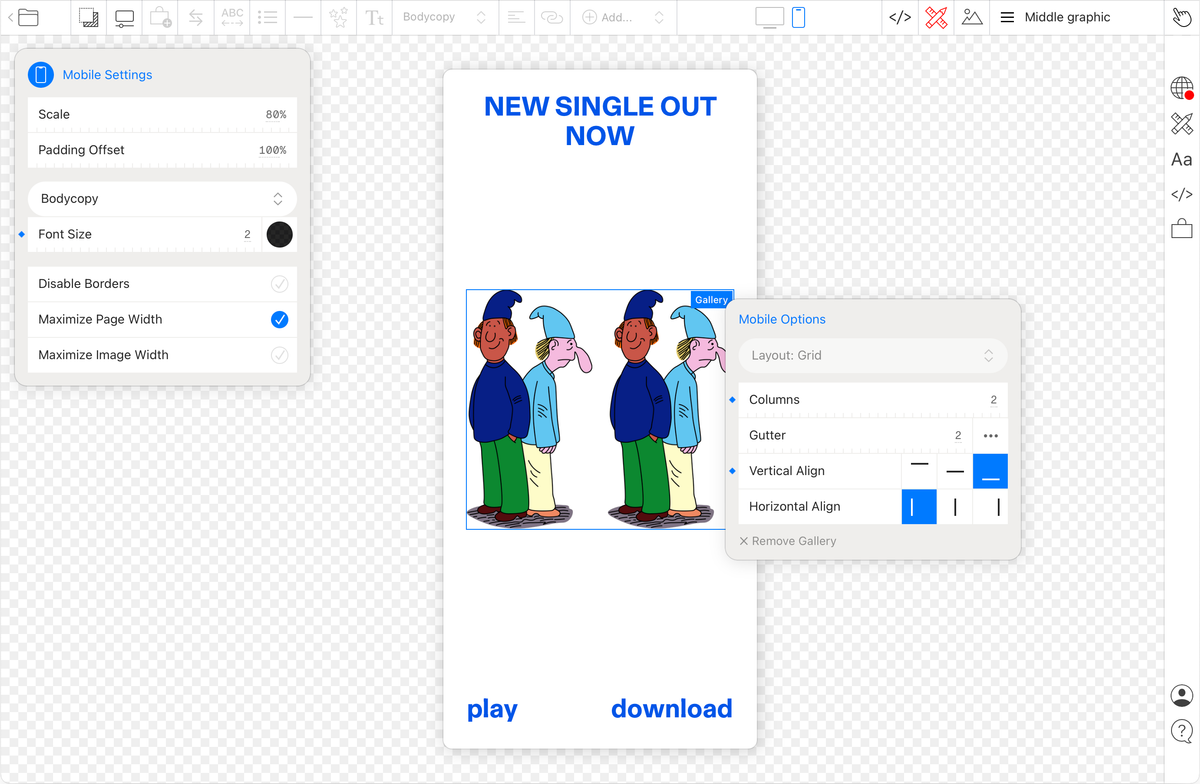Screen dimensions: 1200x784
Task: Insert a horizontal rule
Action: 302,17
